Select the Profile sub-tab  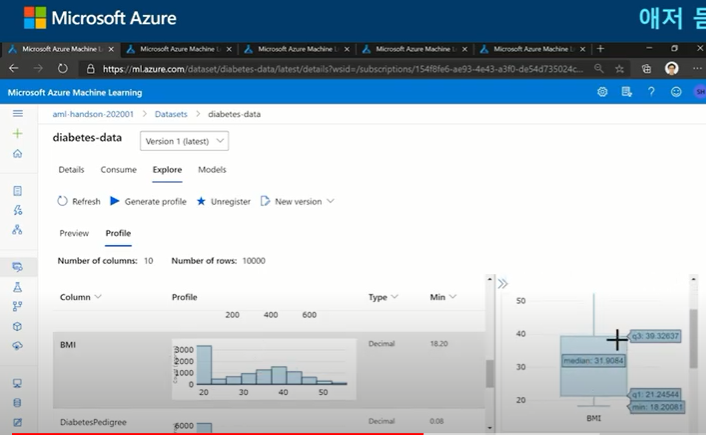pos(118,233)
